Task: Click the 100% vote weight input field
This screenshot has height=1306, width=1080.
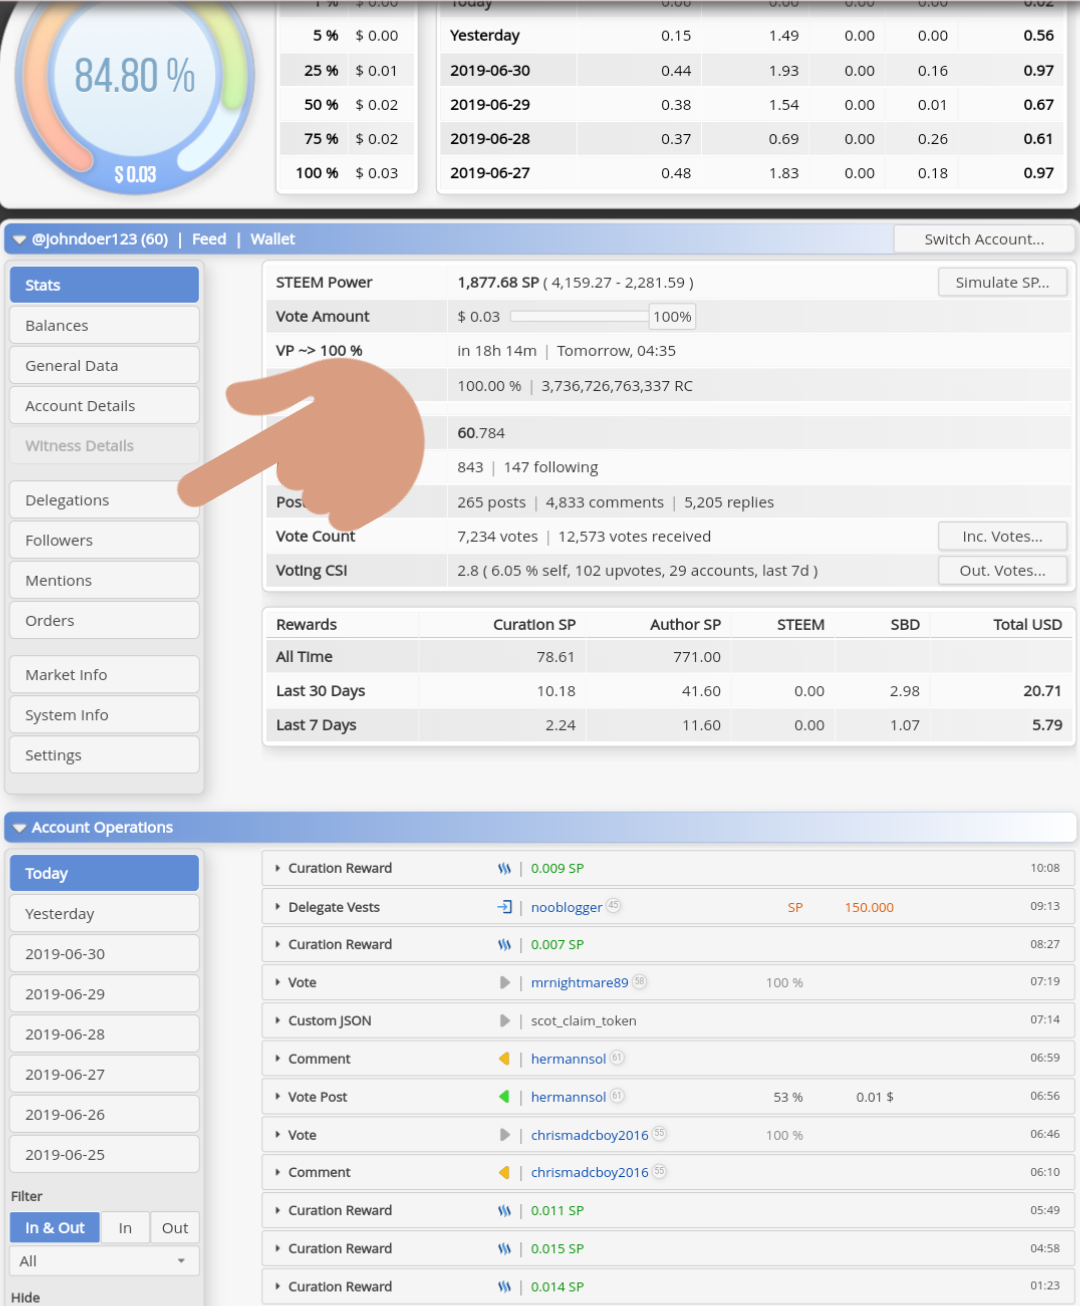Action: (672, 317)
